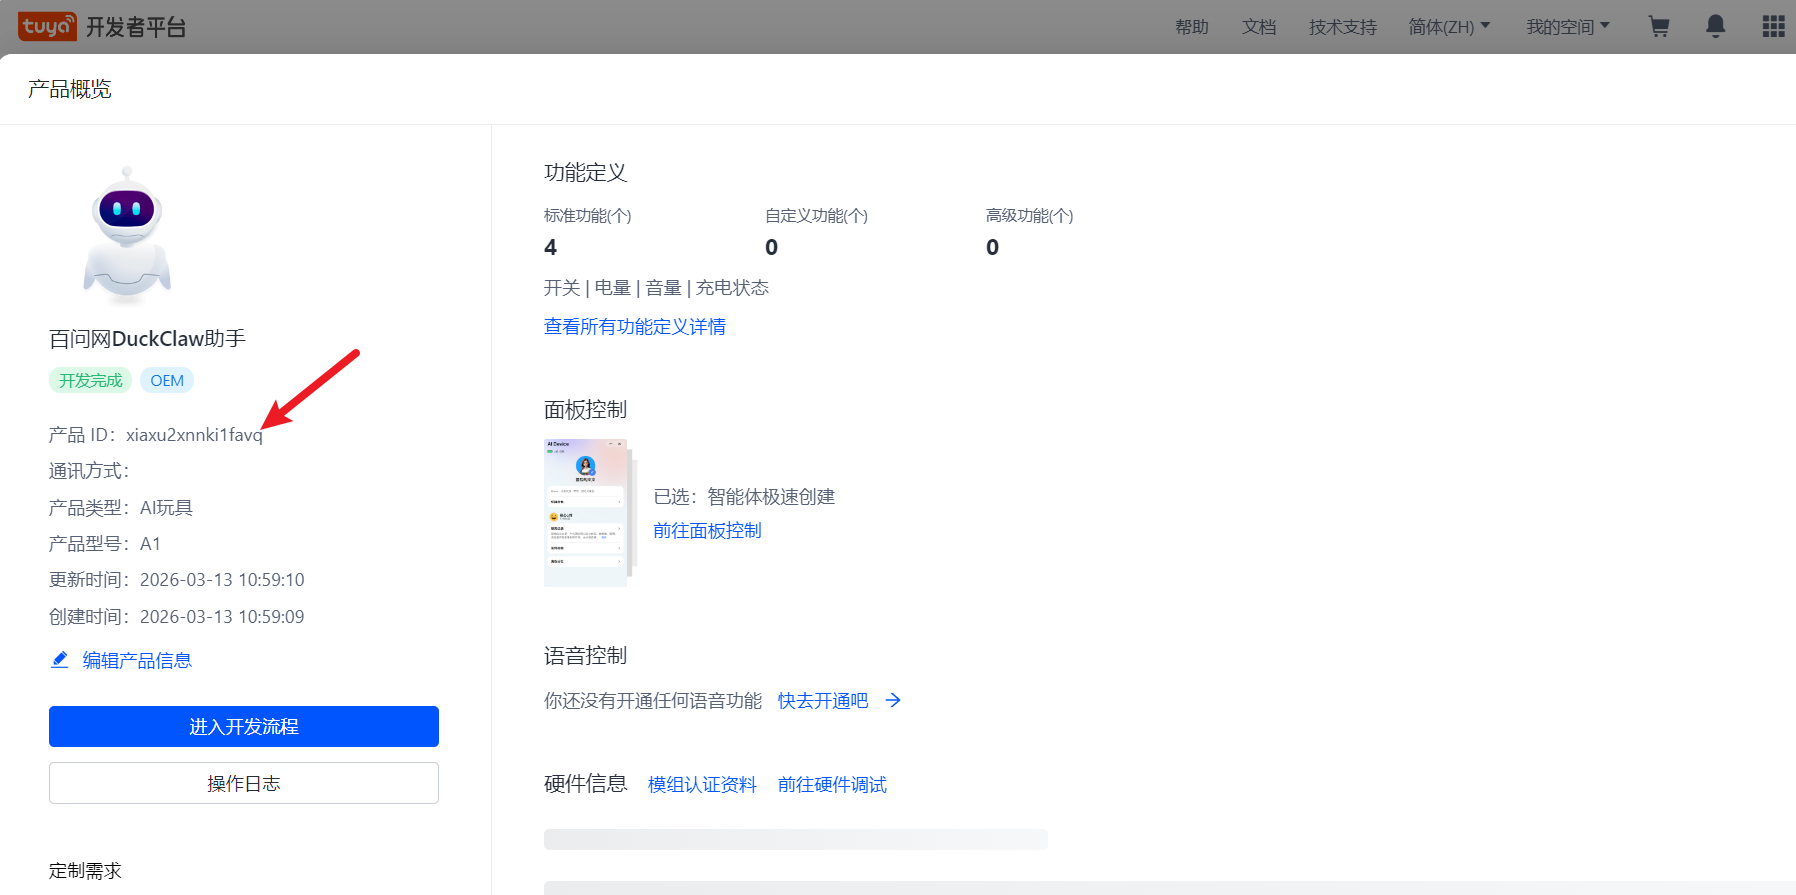Open 技术支持 in top navigation
This screenshot has height=895, width=1796.
(1342, 27)
